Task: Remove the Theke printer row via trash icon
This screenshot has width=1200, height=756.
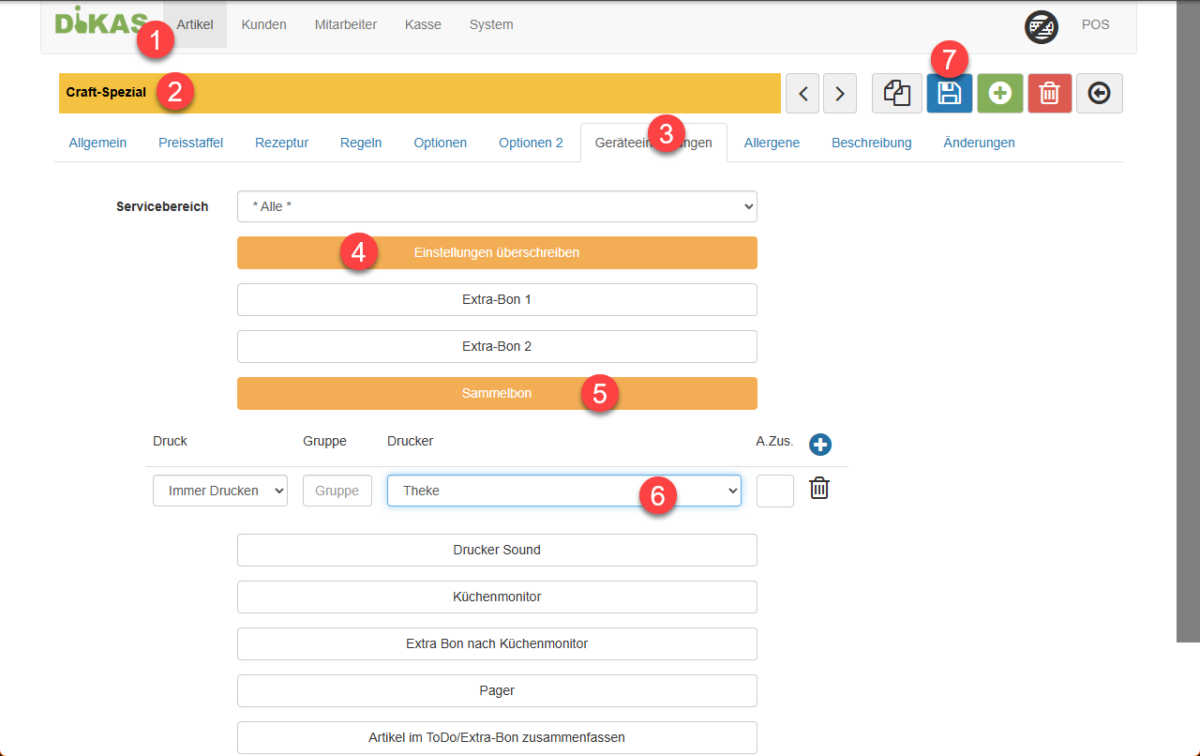Action: [819, 489]
